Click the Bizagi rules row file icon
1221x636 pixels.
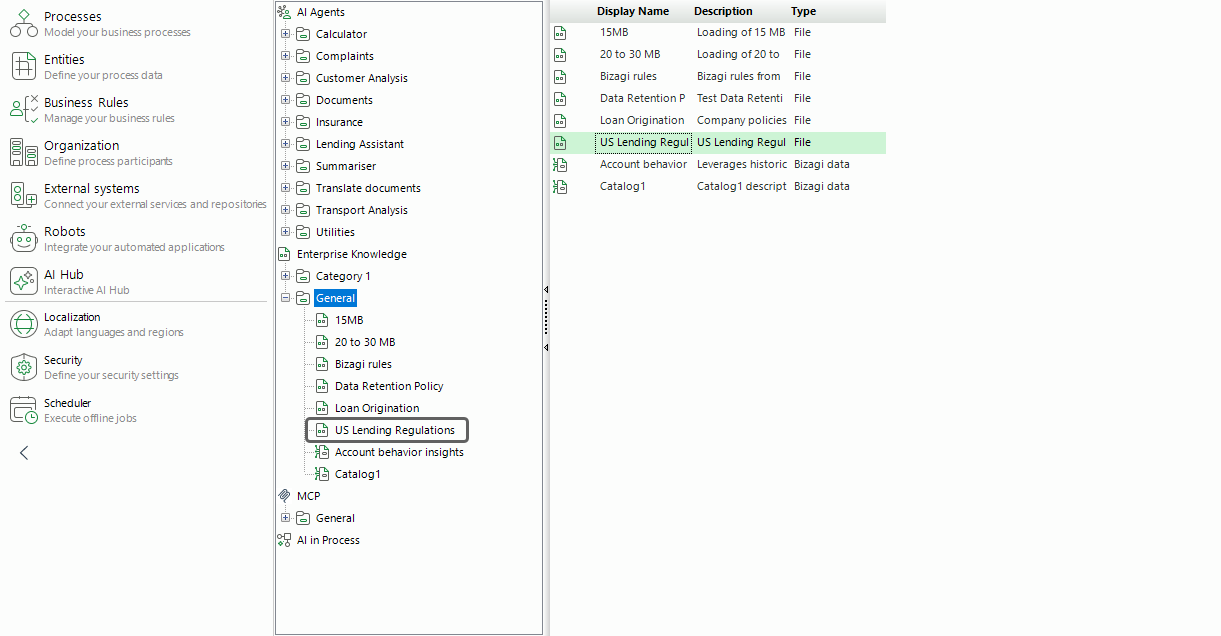(560, 76)
